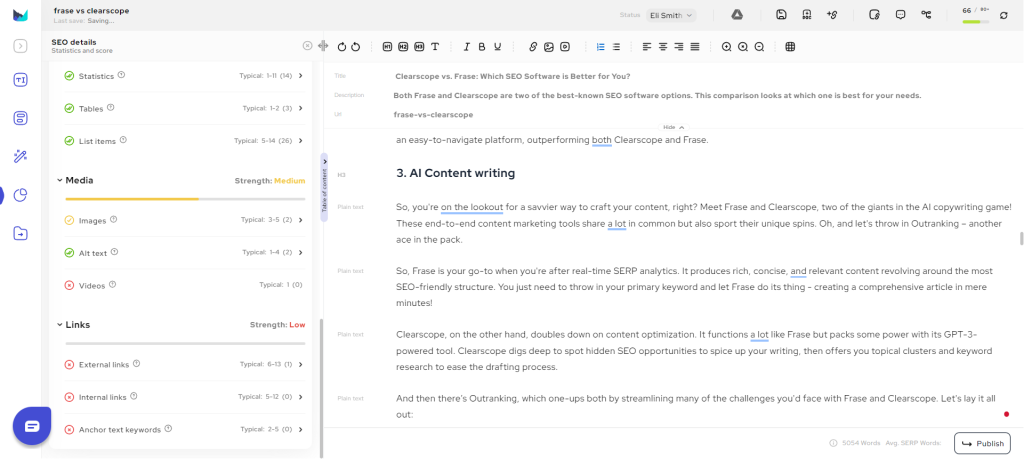
Task: Collapse the Media section
Action: 59,180
